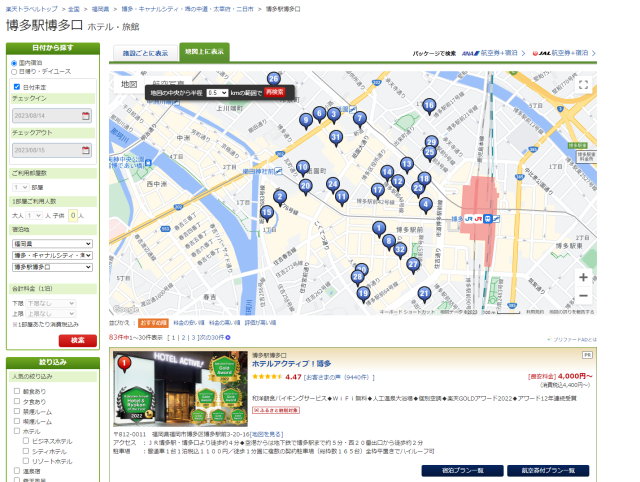The height and width of the screenshot is (482, 640).
Task: Check the non-smoking room filter
Action: 17,411
